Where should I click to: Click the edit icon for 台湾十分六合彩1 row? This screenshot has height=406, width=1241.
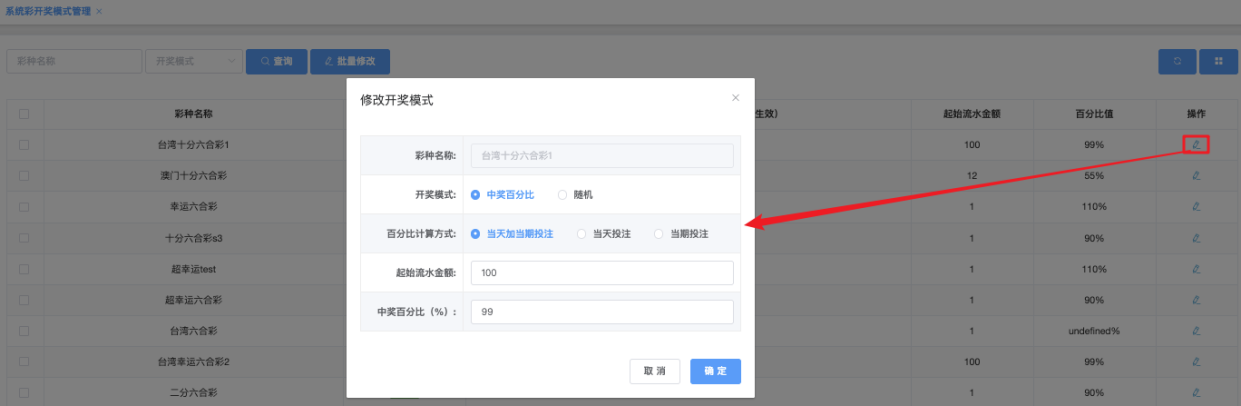1195,145
